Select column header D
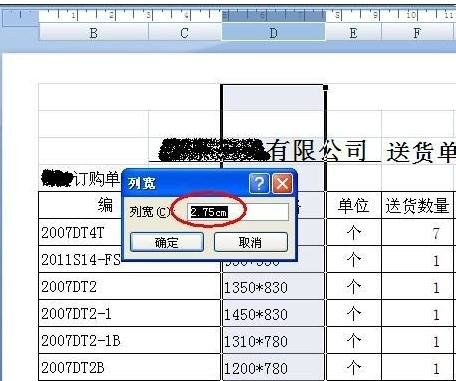The image size is (456, 381). (x=273, y=33)
